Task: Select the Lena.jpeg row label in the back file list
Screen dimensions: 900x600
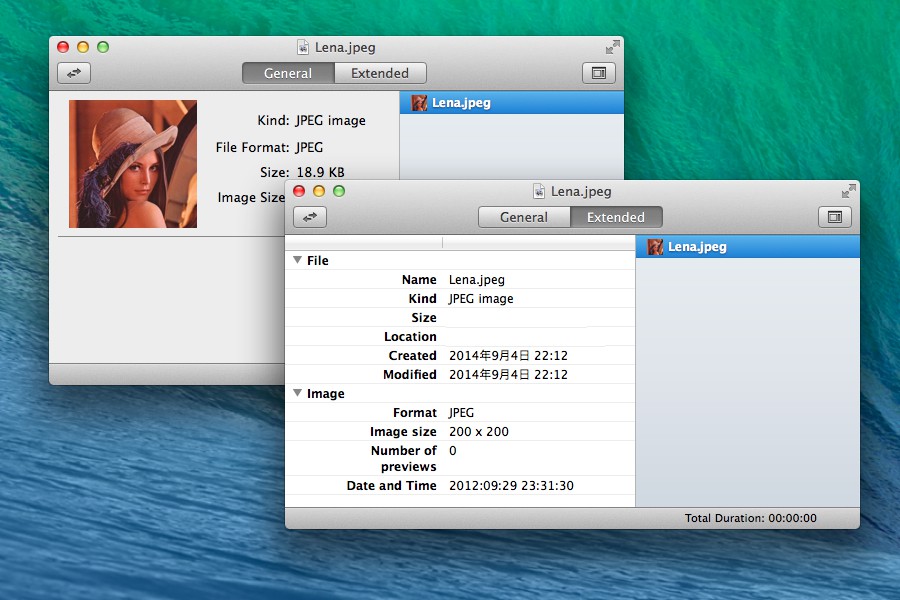Action: coord(461,103)
